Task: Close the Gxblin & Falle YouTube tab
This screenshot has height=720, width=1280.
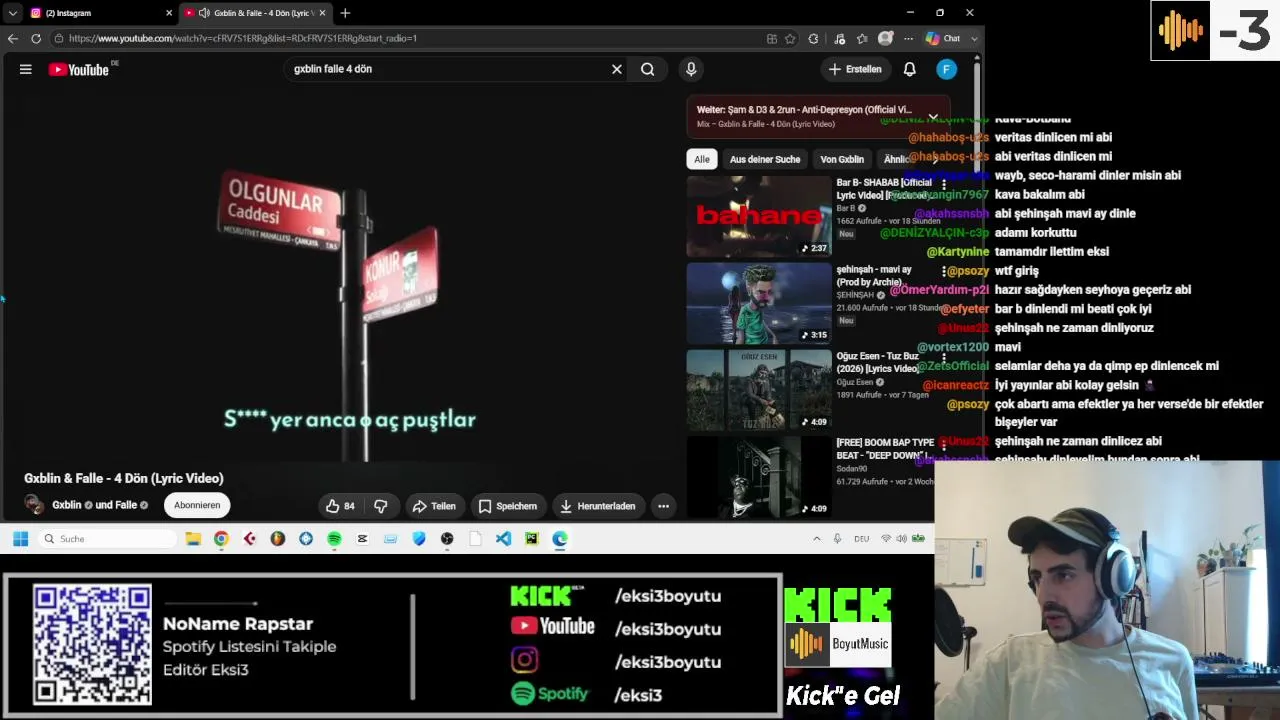Action: pyautogui.click(x=322, y=13)
